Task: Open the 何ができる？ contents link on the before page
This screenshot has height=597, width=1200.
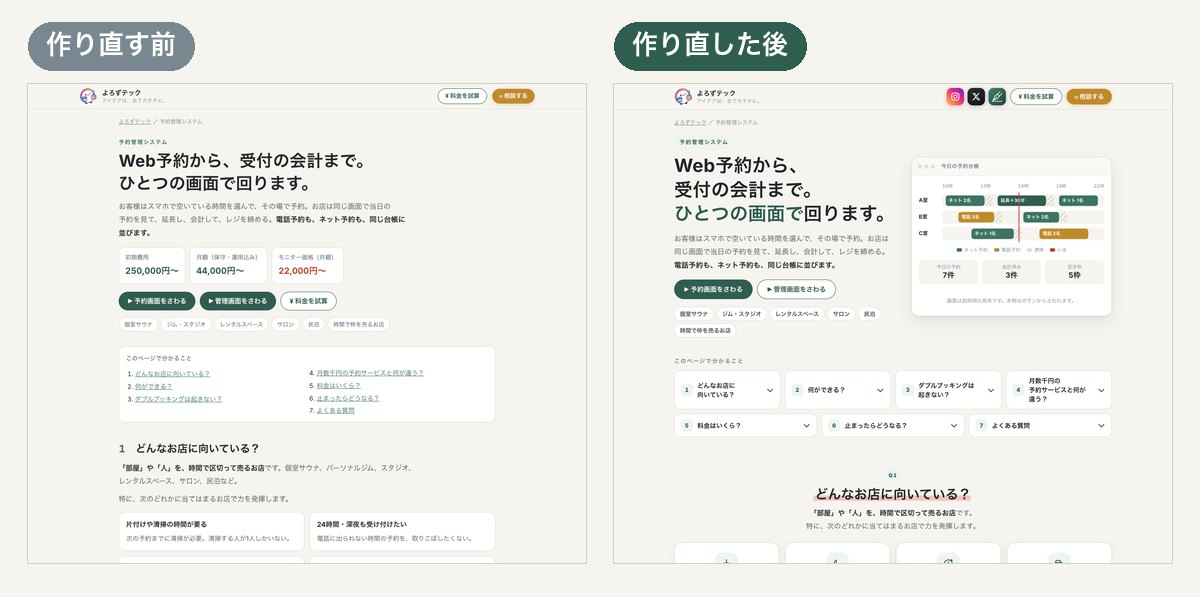Action: point(153,386)
